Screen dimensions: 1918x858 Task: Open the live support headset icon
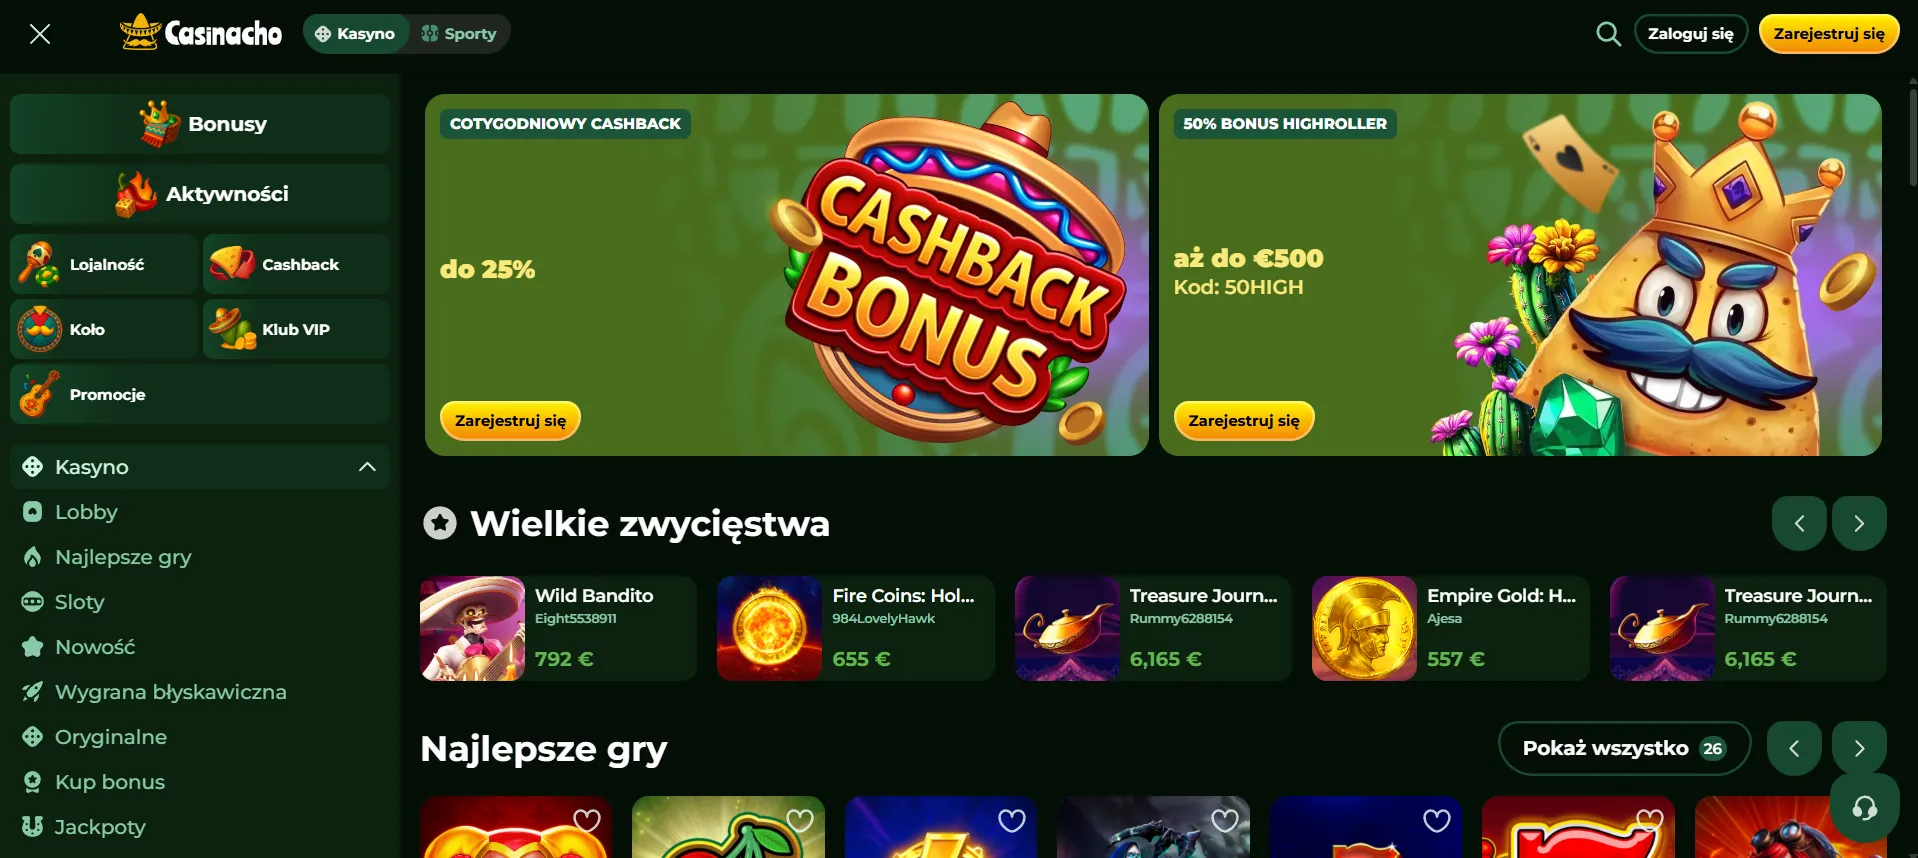pyautogui.click(x=1864, y=807)
